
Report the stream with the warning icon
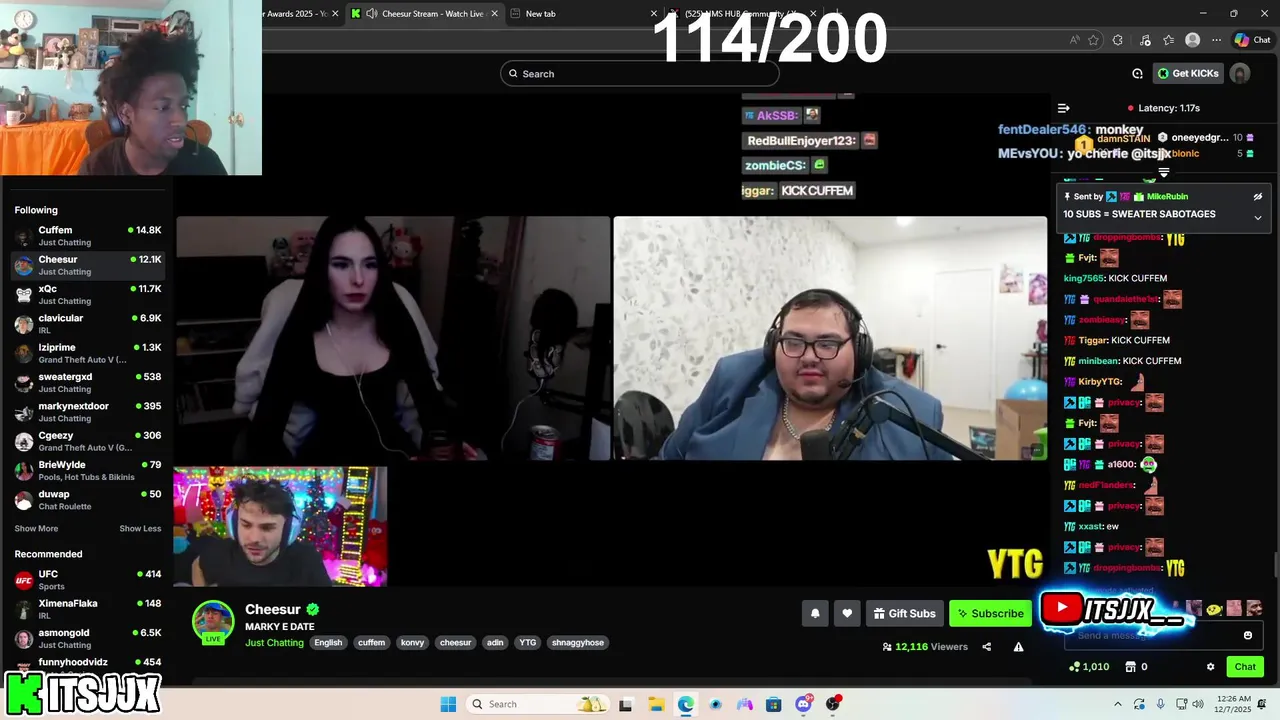[x=1018, y=647]
